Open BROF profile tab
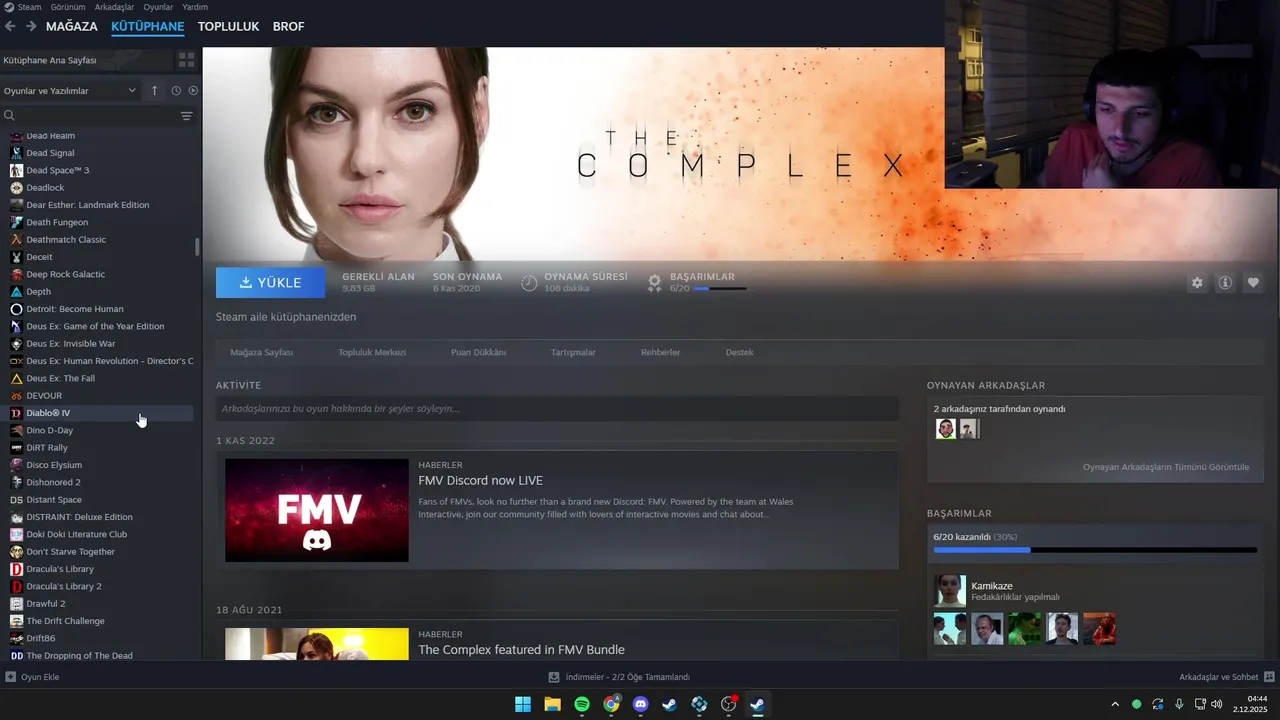This screenshot has width=1280, height=720. 288,26
